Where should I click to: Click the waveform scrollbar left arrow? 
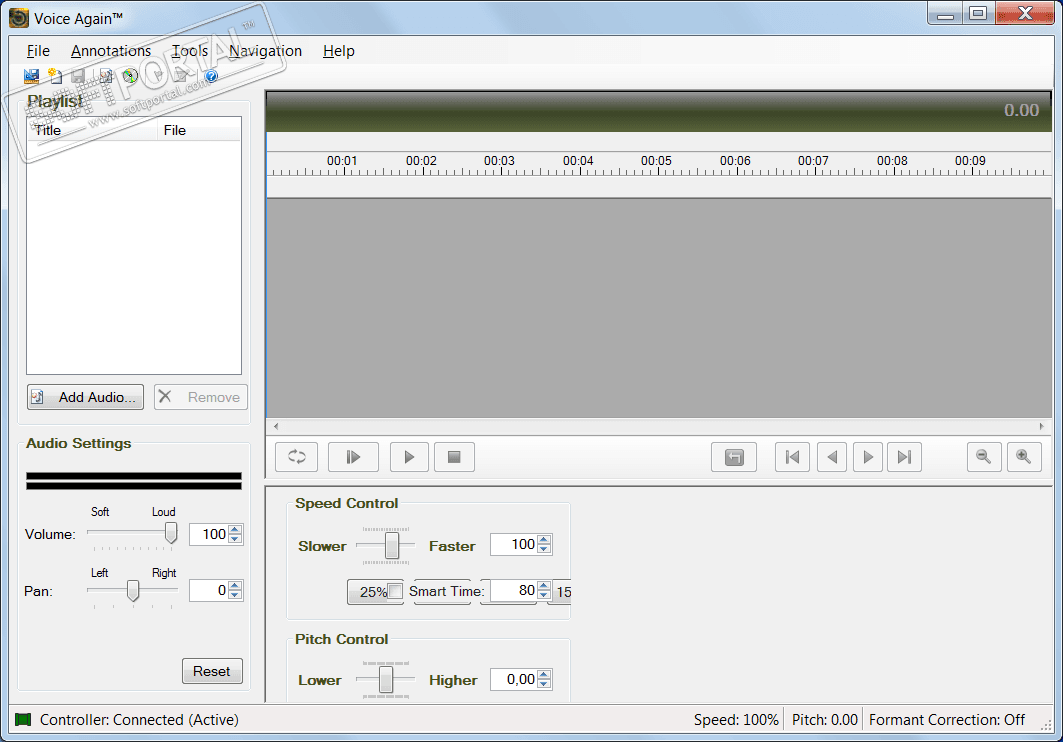(276, 426)
